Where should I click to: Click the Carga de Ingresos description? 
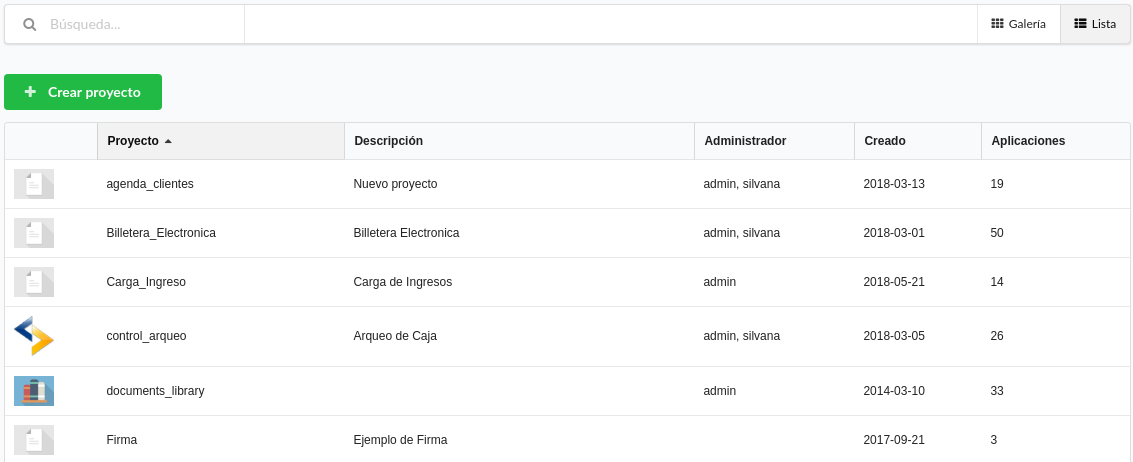402,282
